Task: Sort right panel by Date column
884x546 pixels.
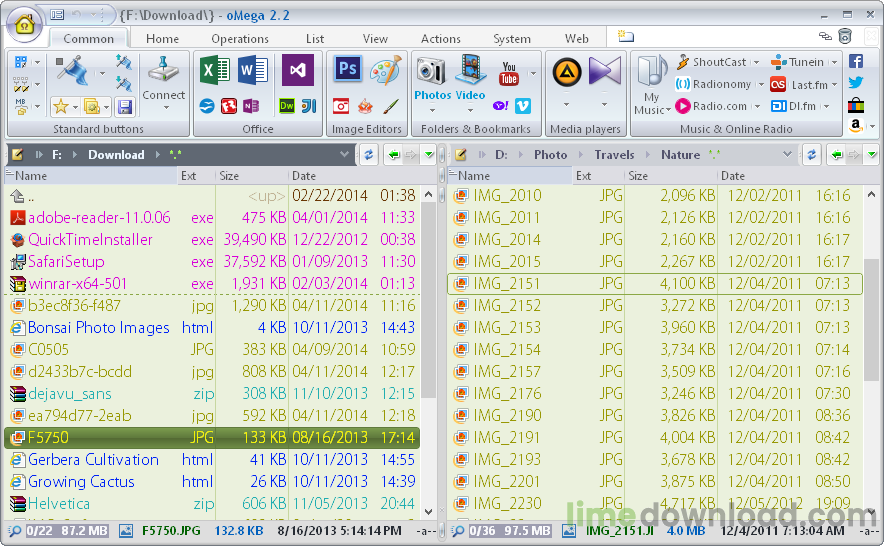Action: (789, 176)
